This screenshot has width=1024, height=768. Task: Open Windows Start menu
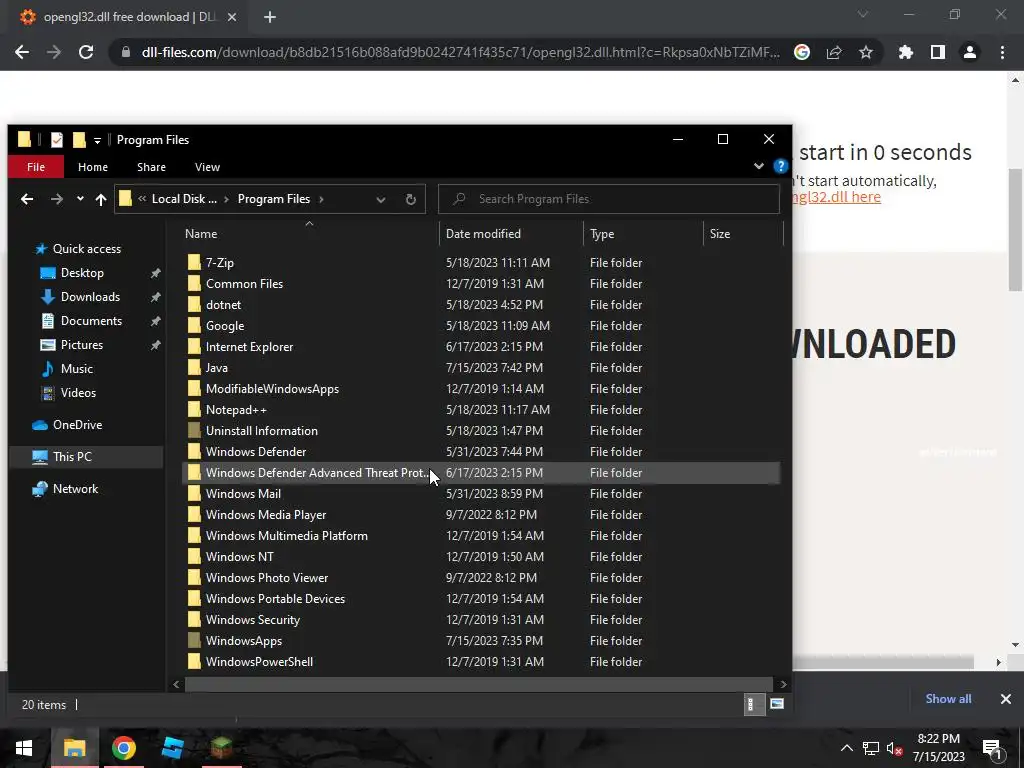(24, 748)
